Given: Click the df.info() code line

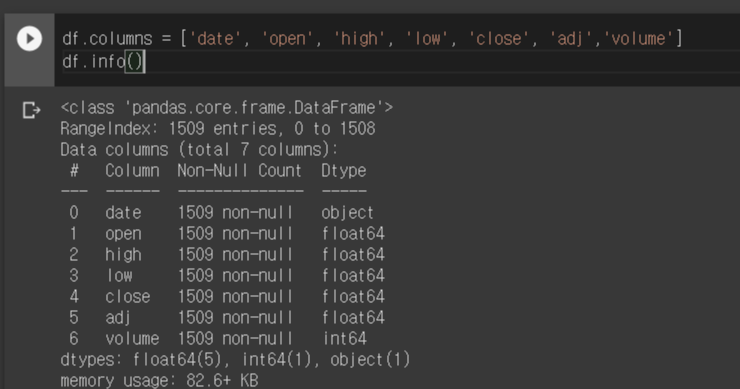Looking at the screenshot, I should pyautogui.click(x=103, y=61).
